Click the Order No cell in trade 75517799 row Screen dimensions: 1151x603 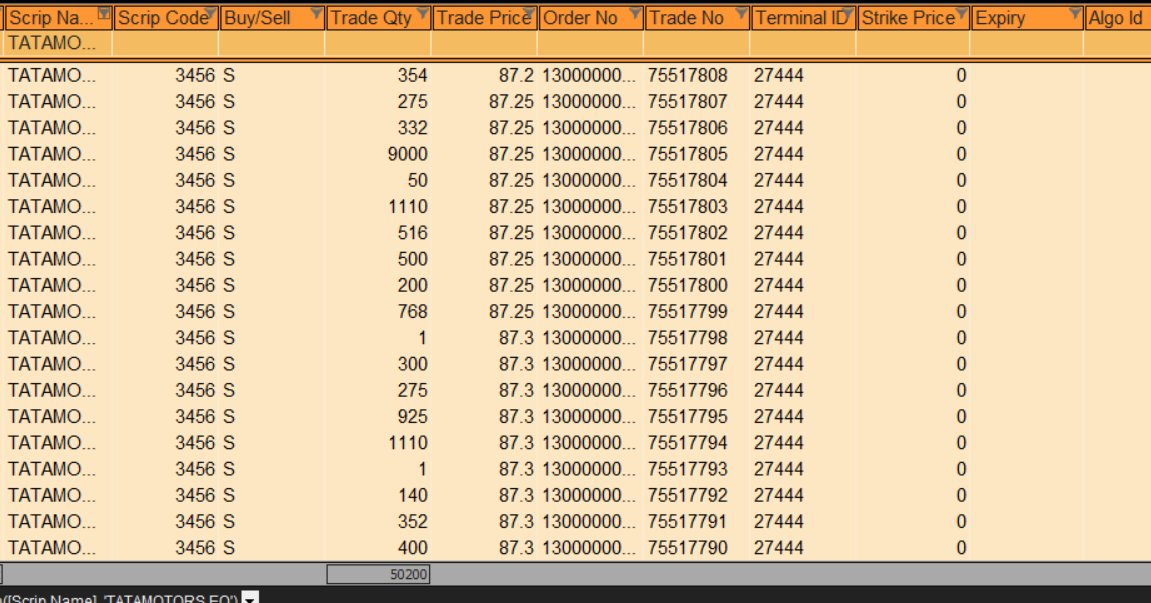point(591,311)
